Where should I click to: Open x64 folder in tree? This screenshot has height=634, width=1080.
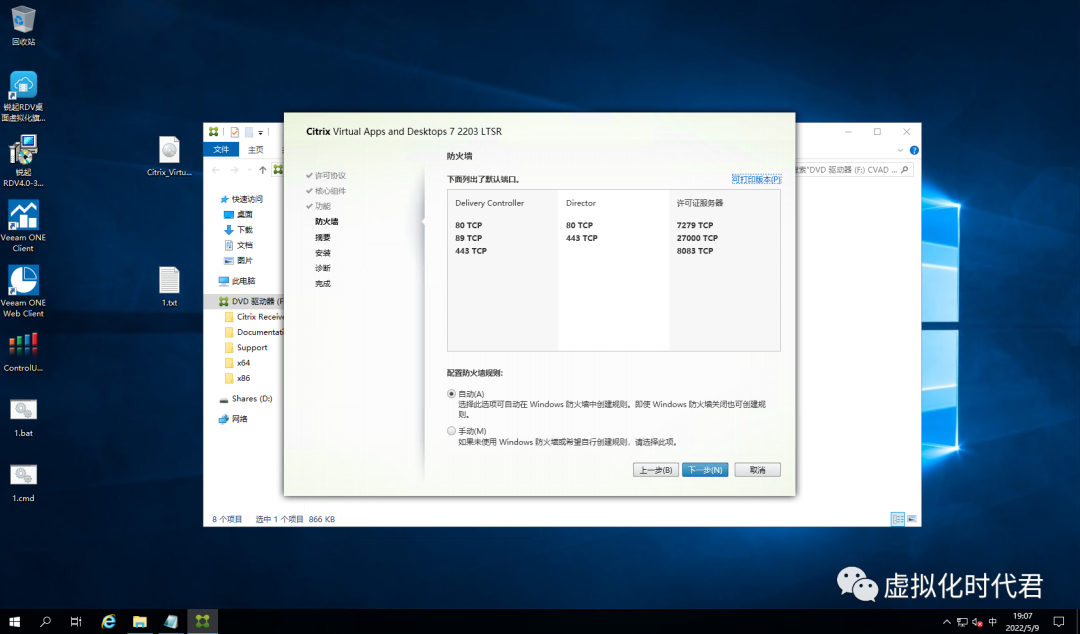pyautogui.click(x=243, y=362)
